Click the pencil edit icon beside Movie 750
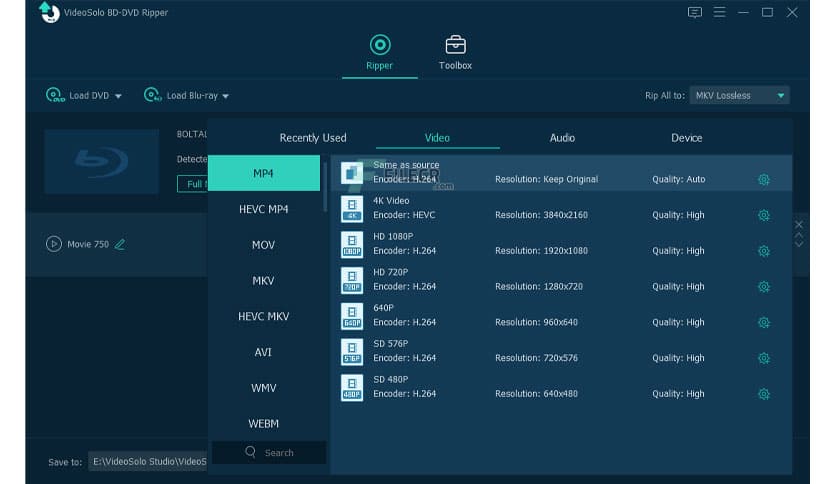Viewport: 836px width, 484px height. (x=120, y=244)
